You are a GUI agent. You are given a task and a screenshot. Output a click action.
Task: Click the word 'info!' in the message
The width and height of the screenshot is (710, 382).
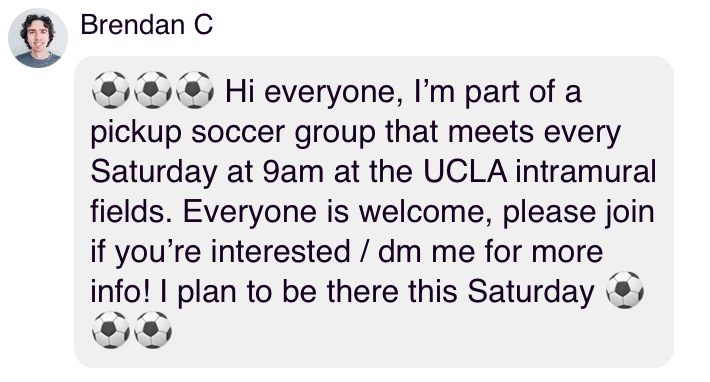pyautogui.click(x=120, y=291)
